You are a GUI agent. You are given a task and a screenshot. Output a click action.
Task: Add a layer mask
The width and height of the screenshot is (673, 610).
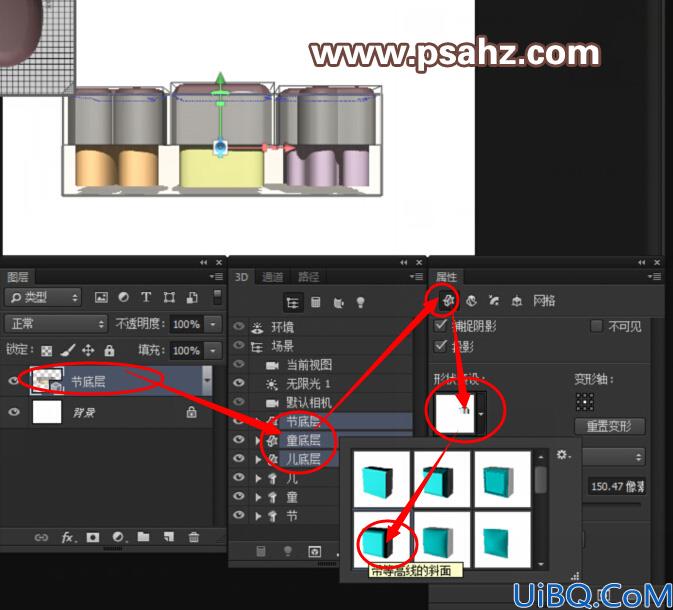tap(93, 537)
